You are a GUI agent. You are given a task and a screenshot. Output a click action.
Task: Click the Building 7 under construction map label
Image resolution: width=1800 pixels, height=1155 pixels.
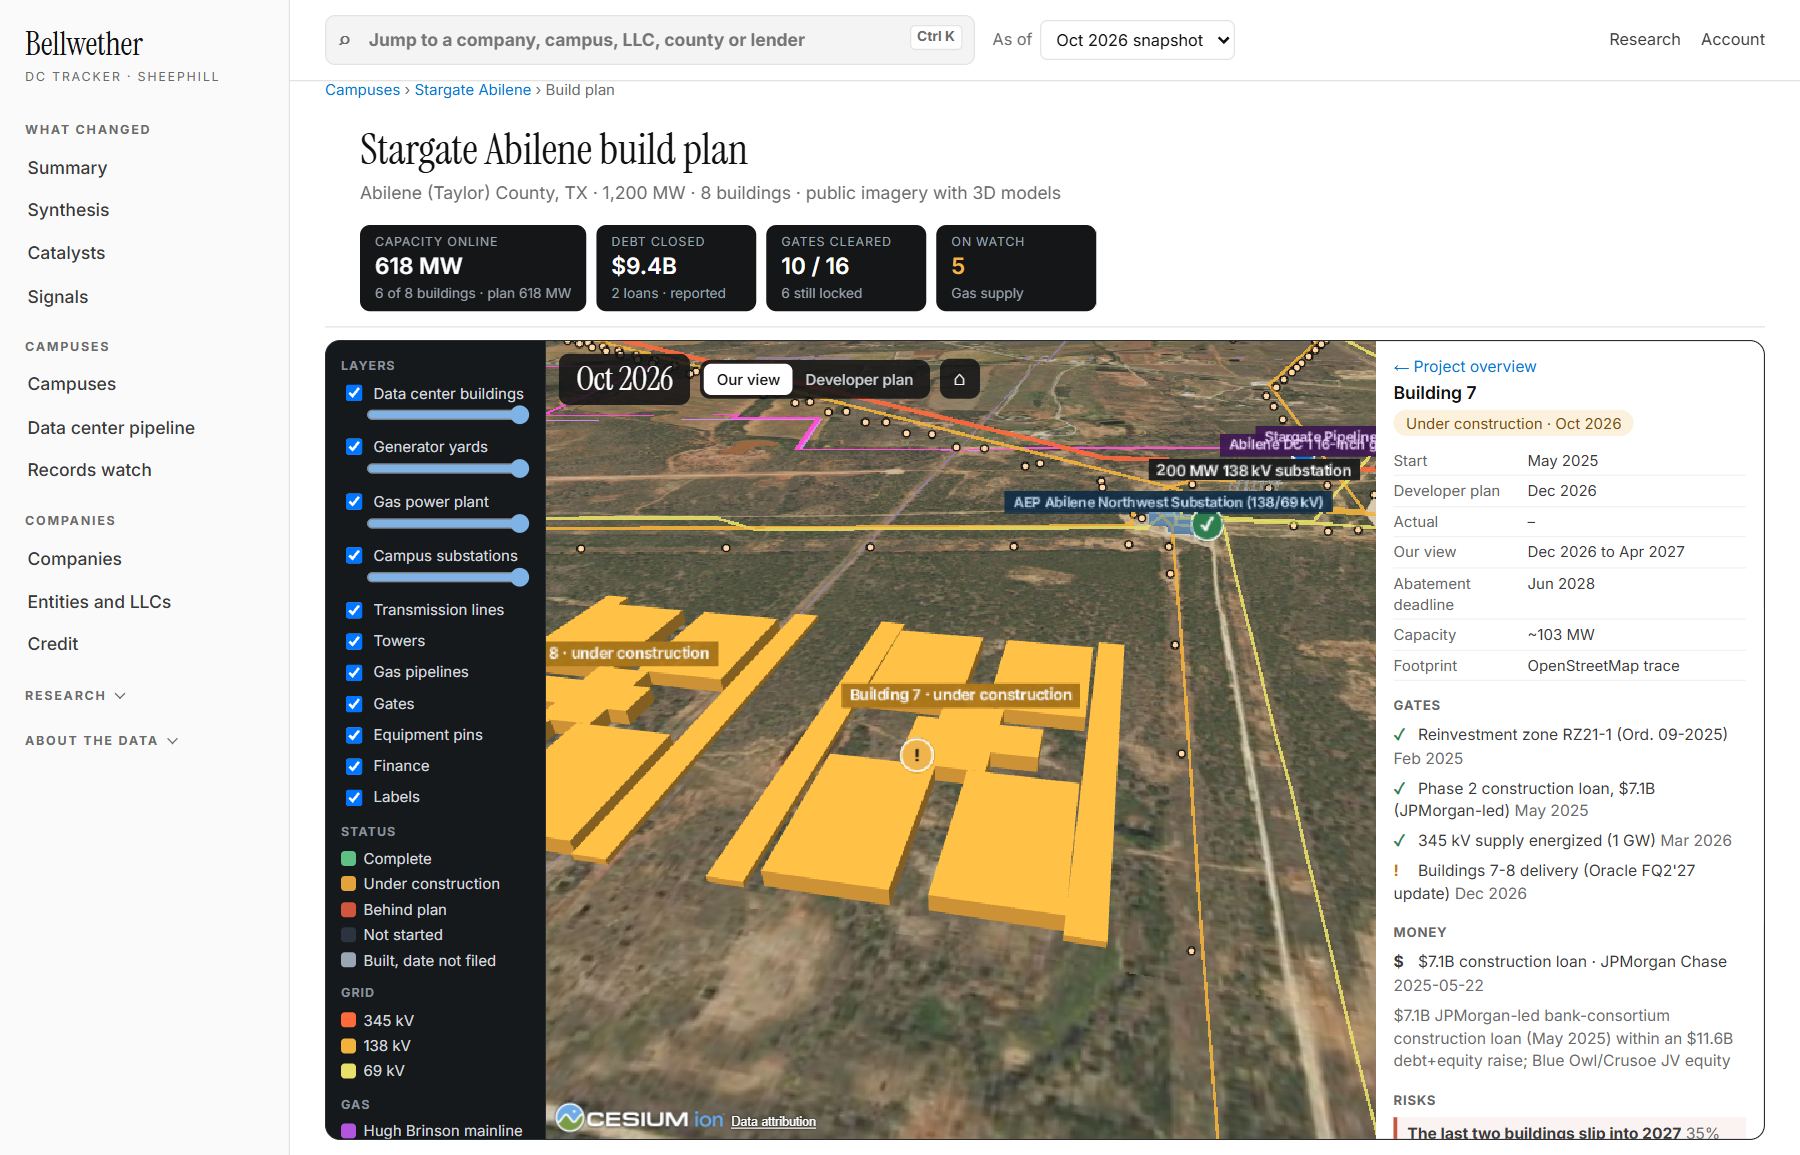961,695
